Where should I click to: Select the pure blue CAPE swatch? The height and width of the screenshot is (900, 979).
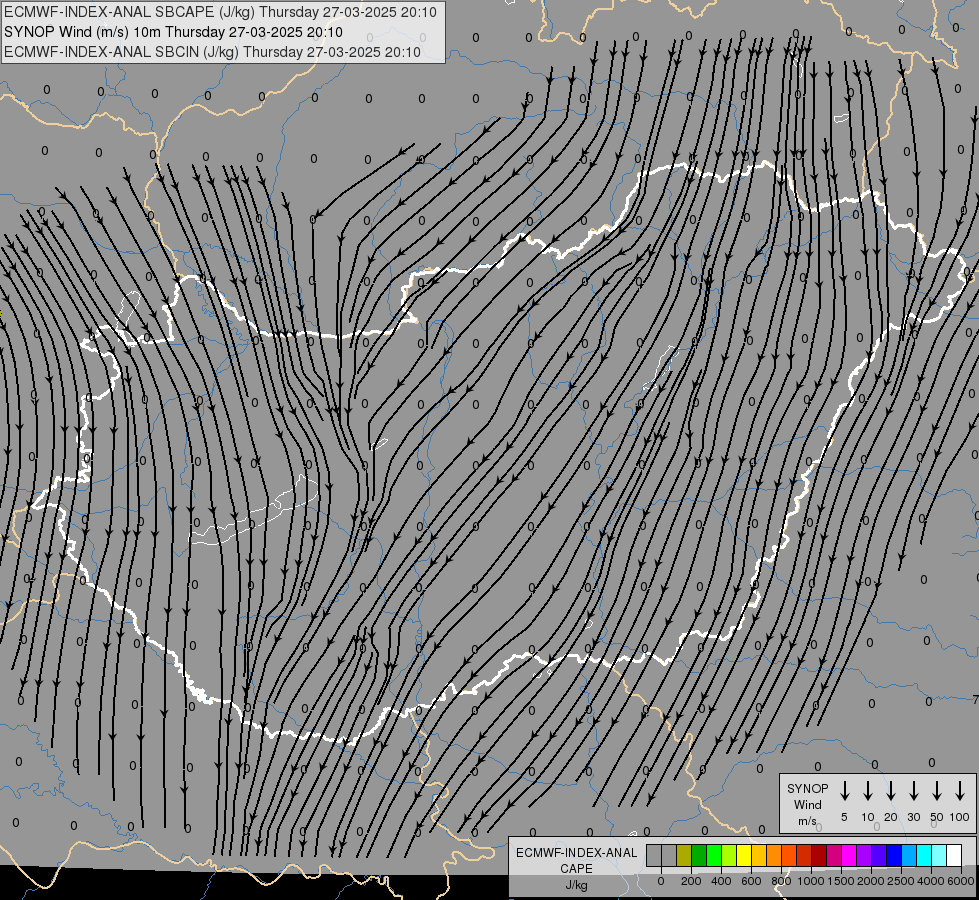coord(893,855)
